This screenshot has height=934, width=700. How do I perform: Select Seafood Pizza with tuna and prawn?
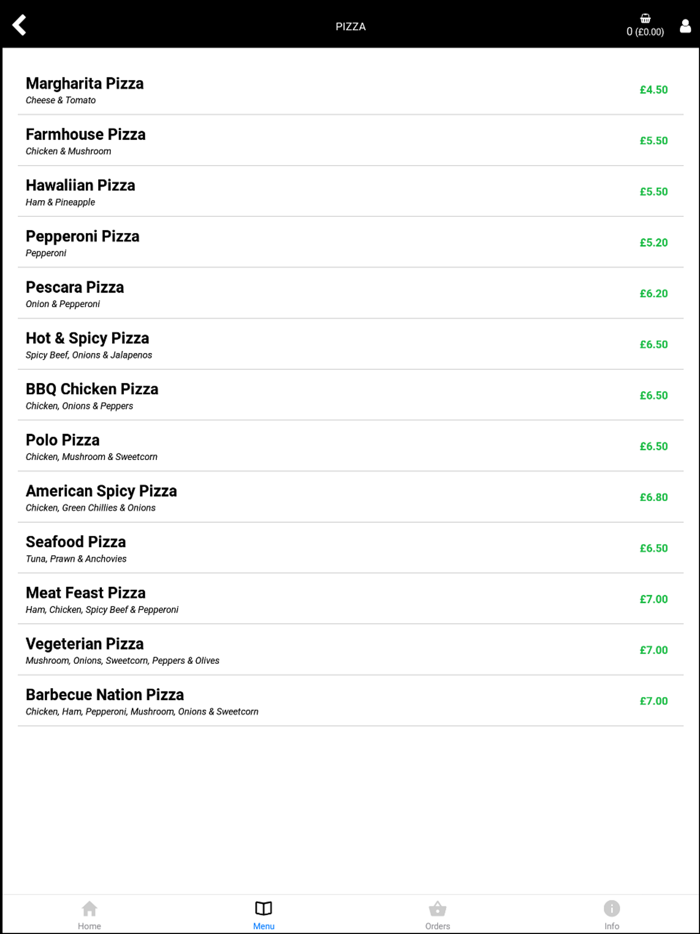pos(76,543)
